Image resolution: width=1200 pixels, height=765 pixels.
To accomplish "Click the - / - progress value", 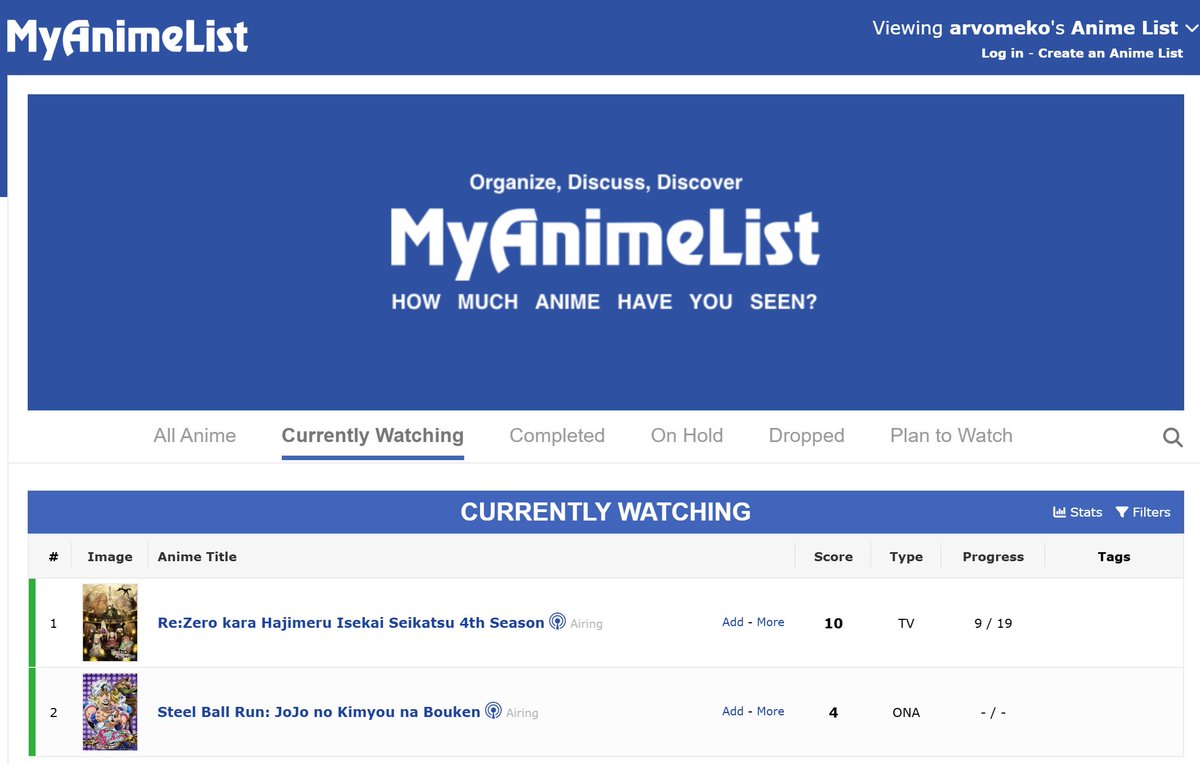I will tap(993, 712).
